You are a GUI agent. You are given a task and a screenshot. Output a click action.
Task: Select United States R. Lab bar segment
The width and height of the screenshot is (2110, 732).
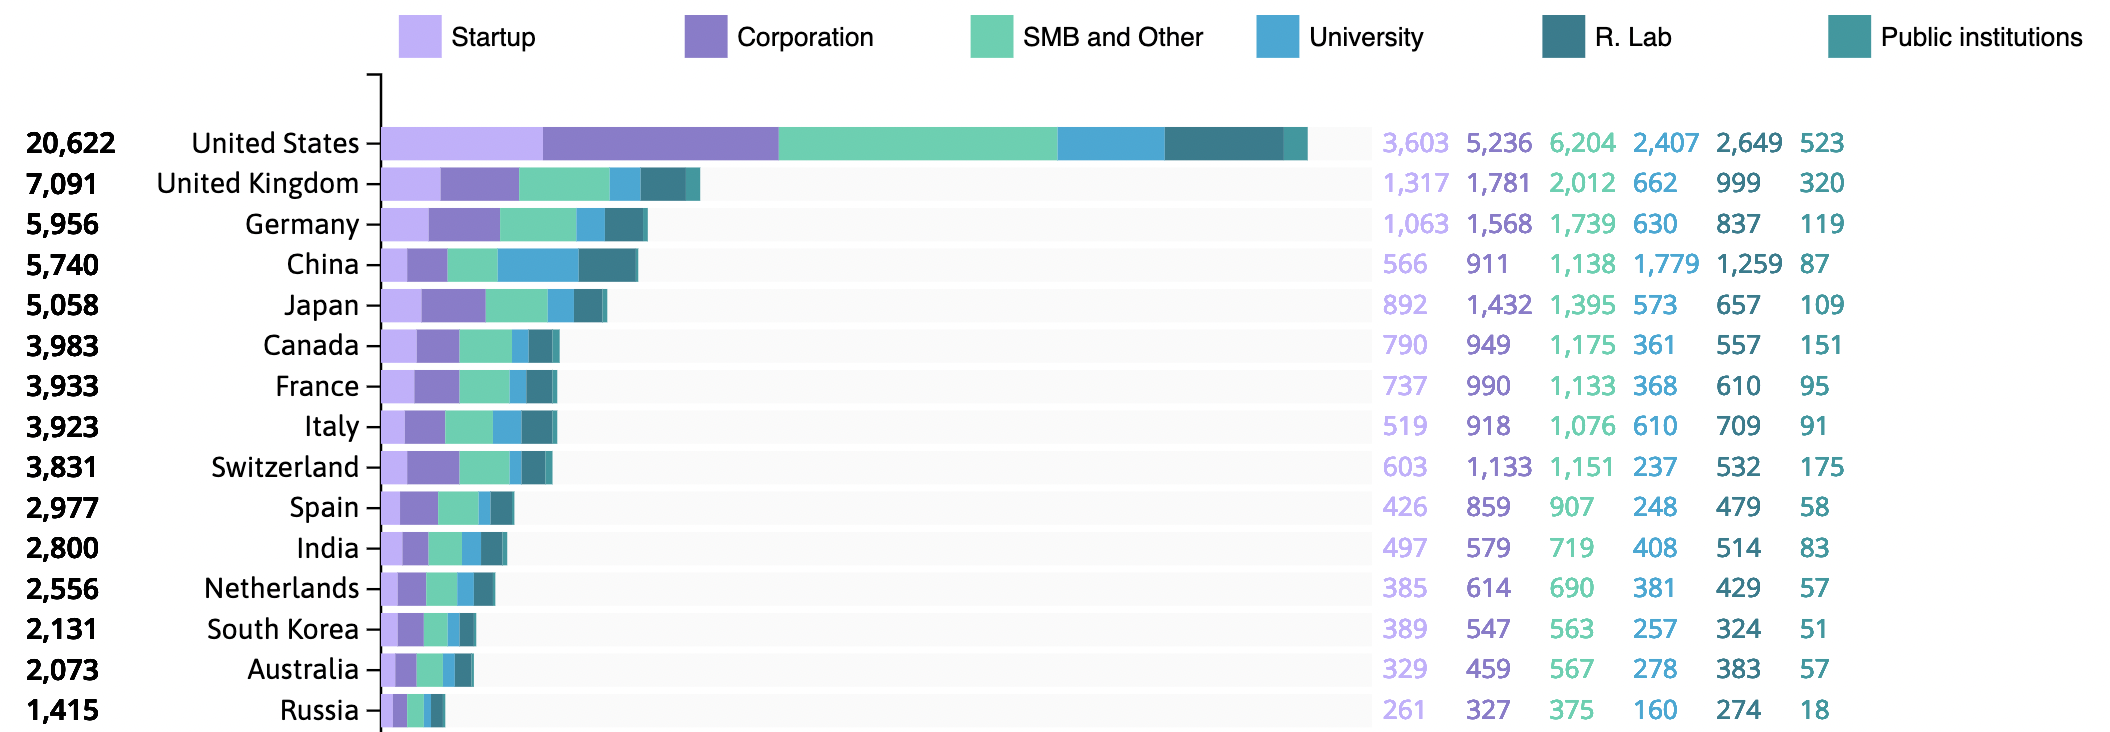[x=1223, y=144]
